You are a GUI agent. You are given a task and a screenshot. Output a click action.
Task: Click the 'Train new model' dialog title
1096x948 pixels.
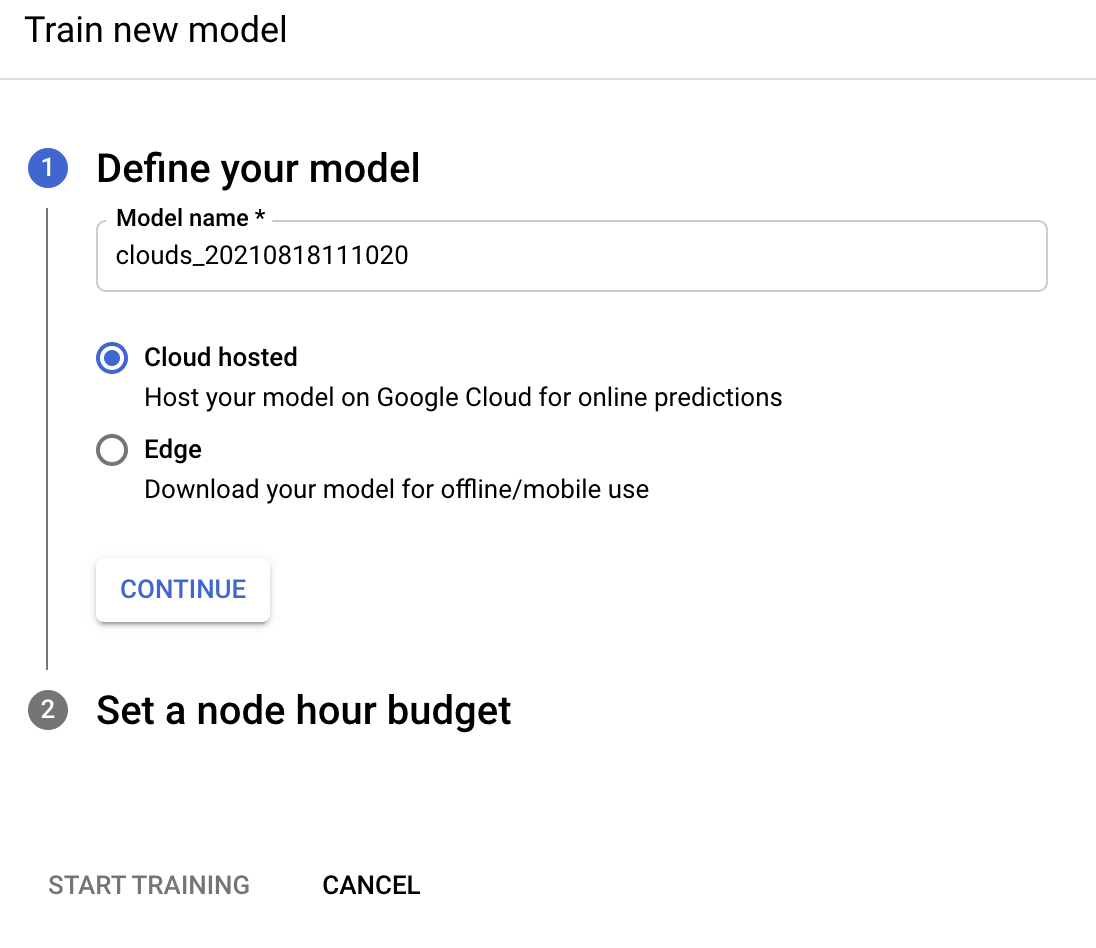156,30
